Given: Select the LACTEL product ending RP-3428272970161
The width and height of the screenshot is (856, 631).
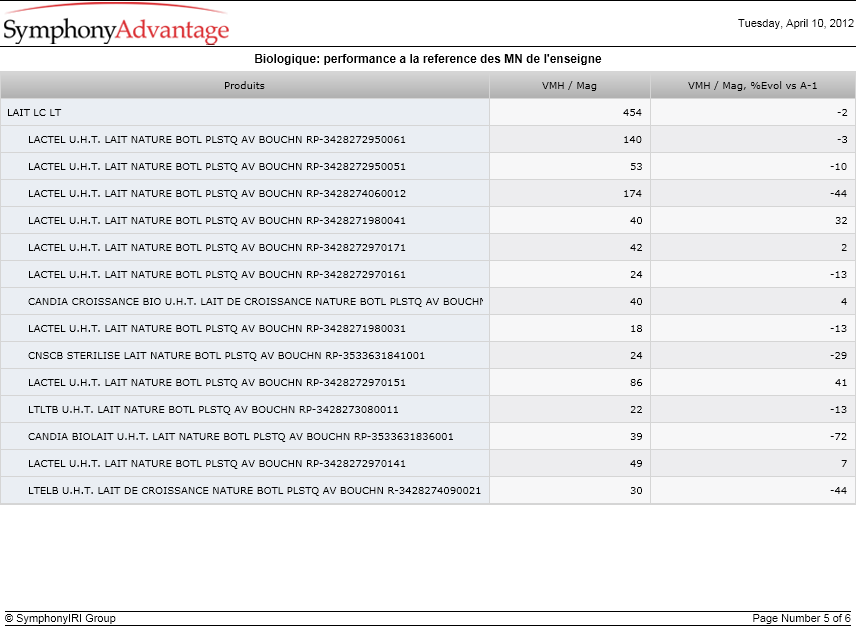Looking at the screenshot, I should [217, 275].
